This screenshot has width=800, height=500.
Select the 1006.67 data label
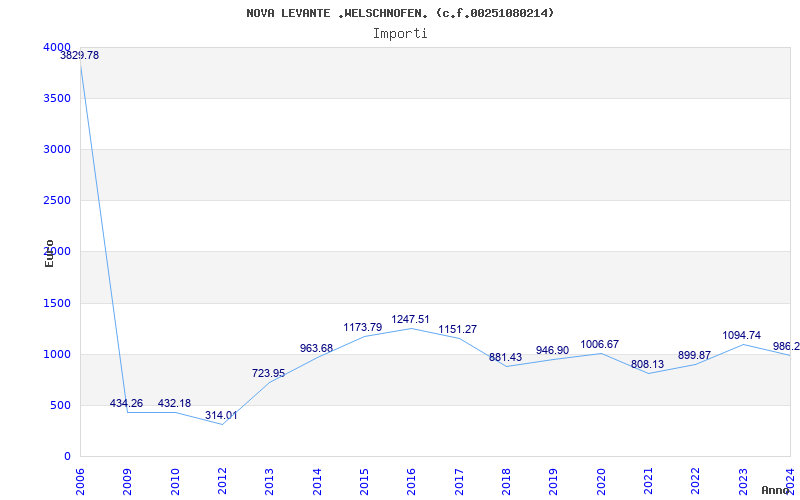click(x=599, y=344)
